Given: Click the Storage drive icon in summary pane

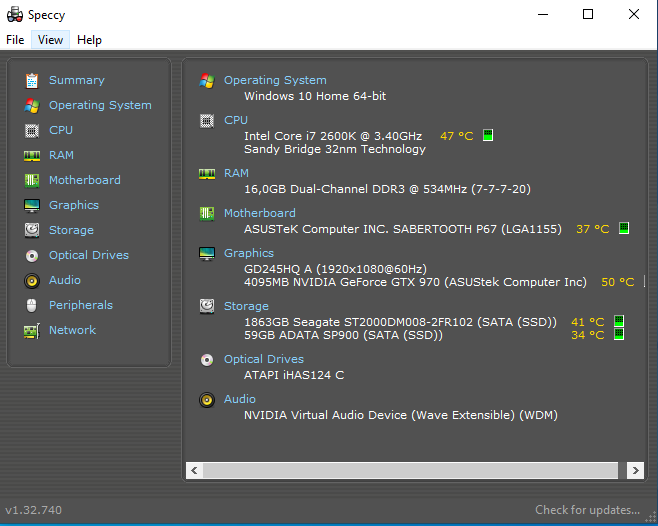Looking at the screenshot, I should 207,306.
